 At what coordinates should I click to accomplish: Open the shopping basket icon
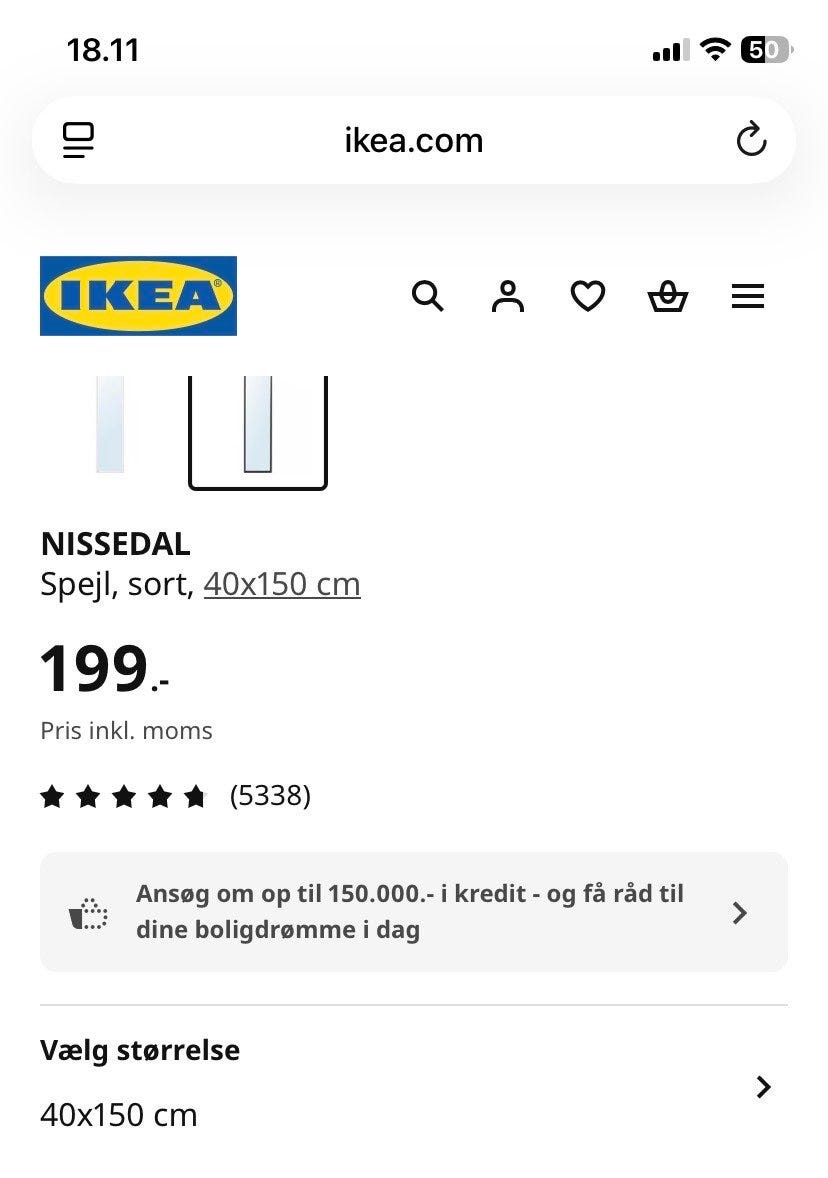[668, 296]
